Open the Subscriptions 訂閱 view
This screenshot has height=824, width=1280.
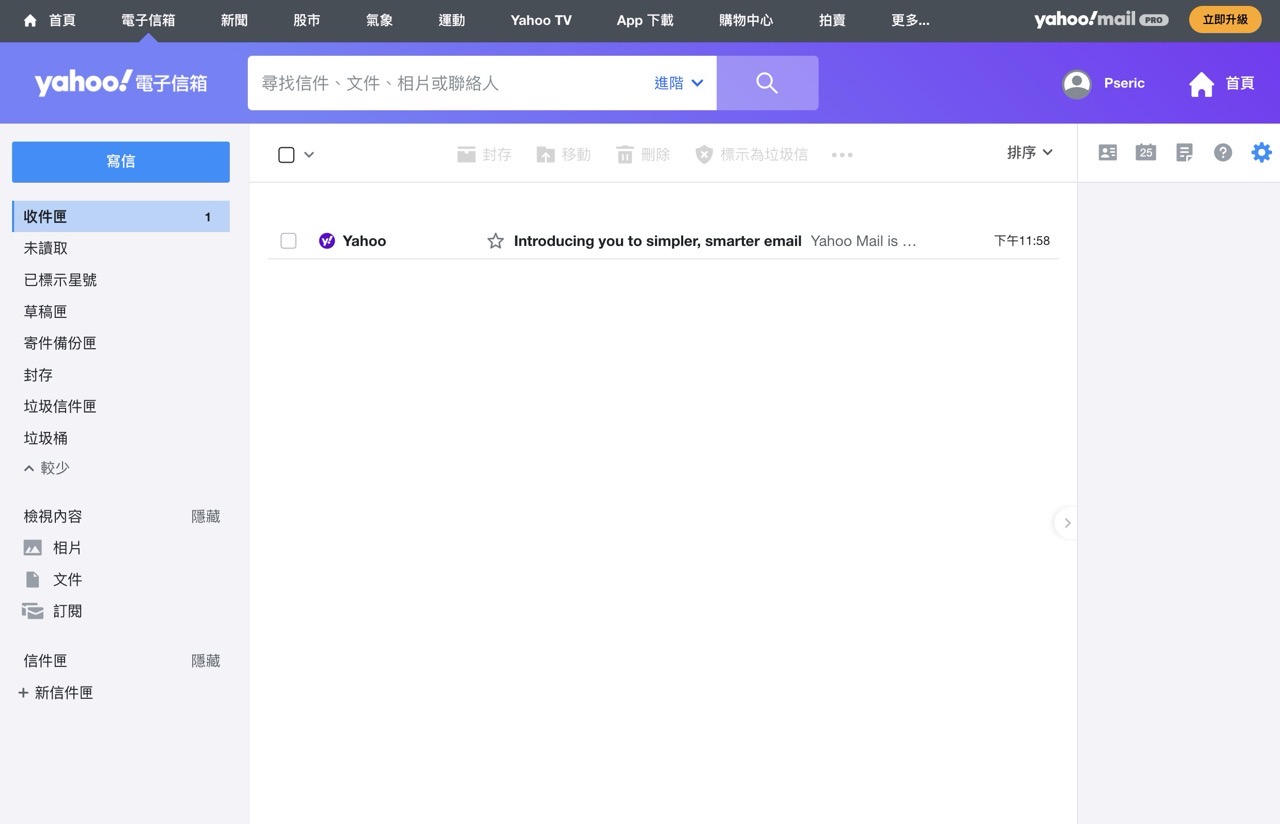pyautogui.click(x=52, y=611)
